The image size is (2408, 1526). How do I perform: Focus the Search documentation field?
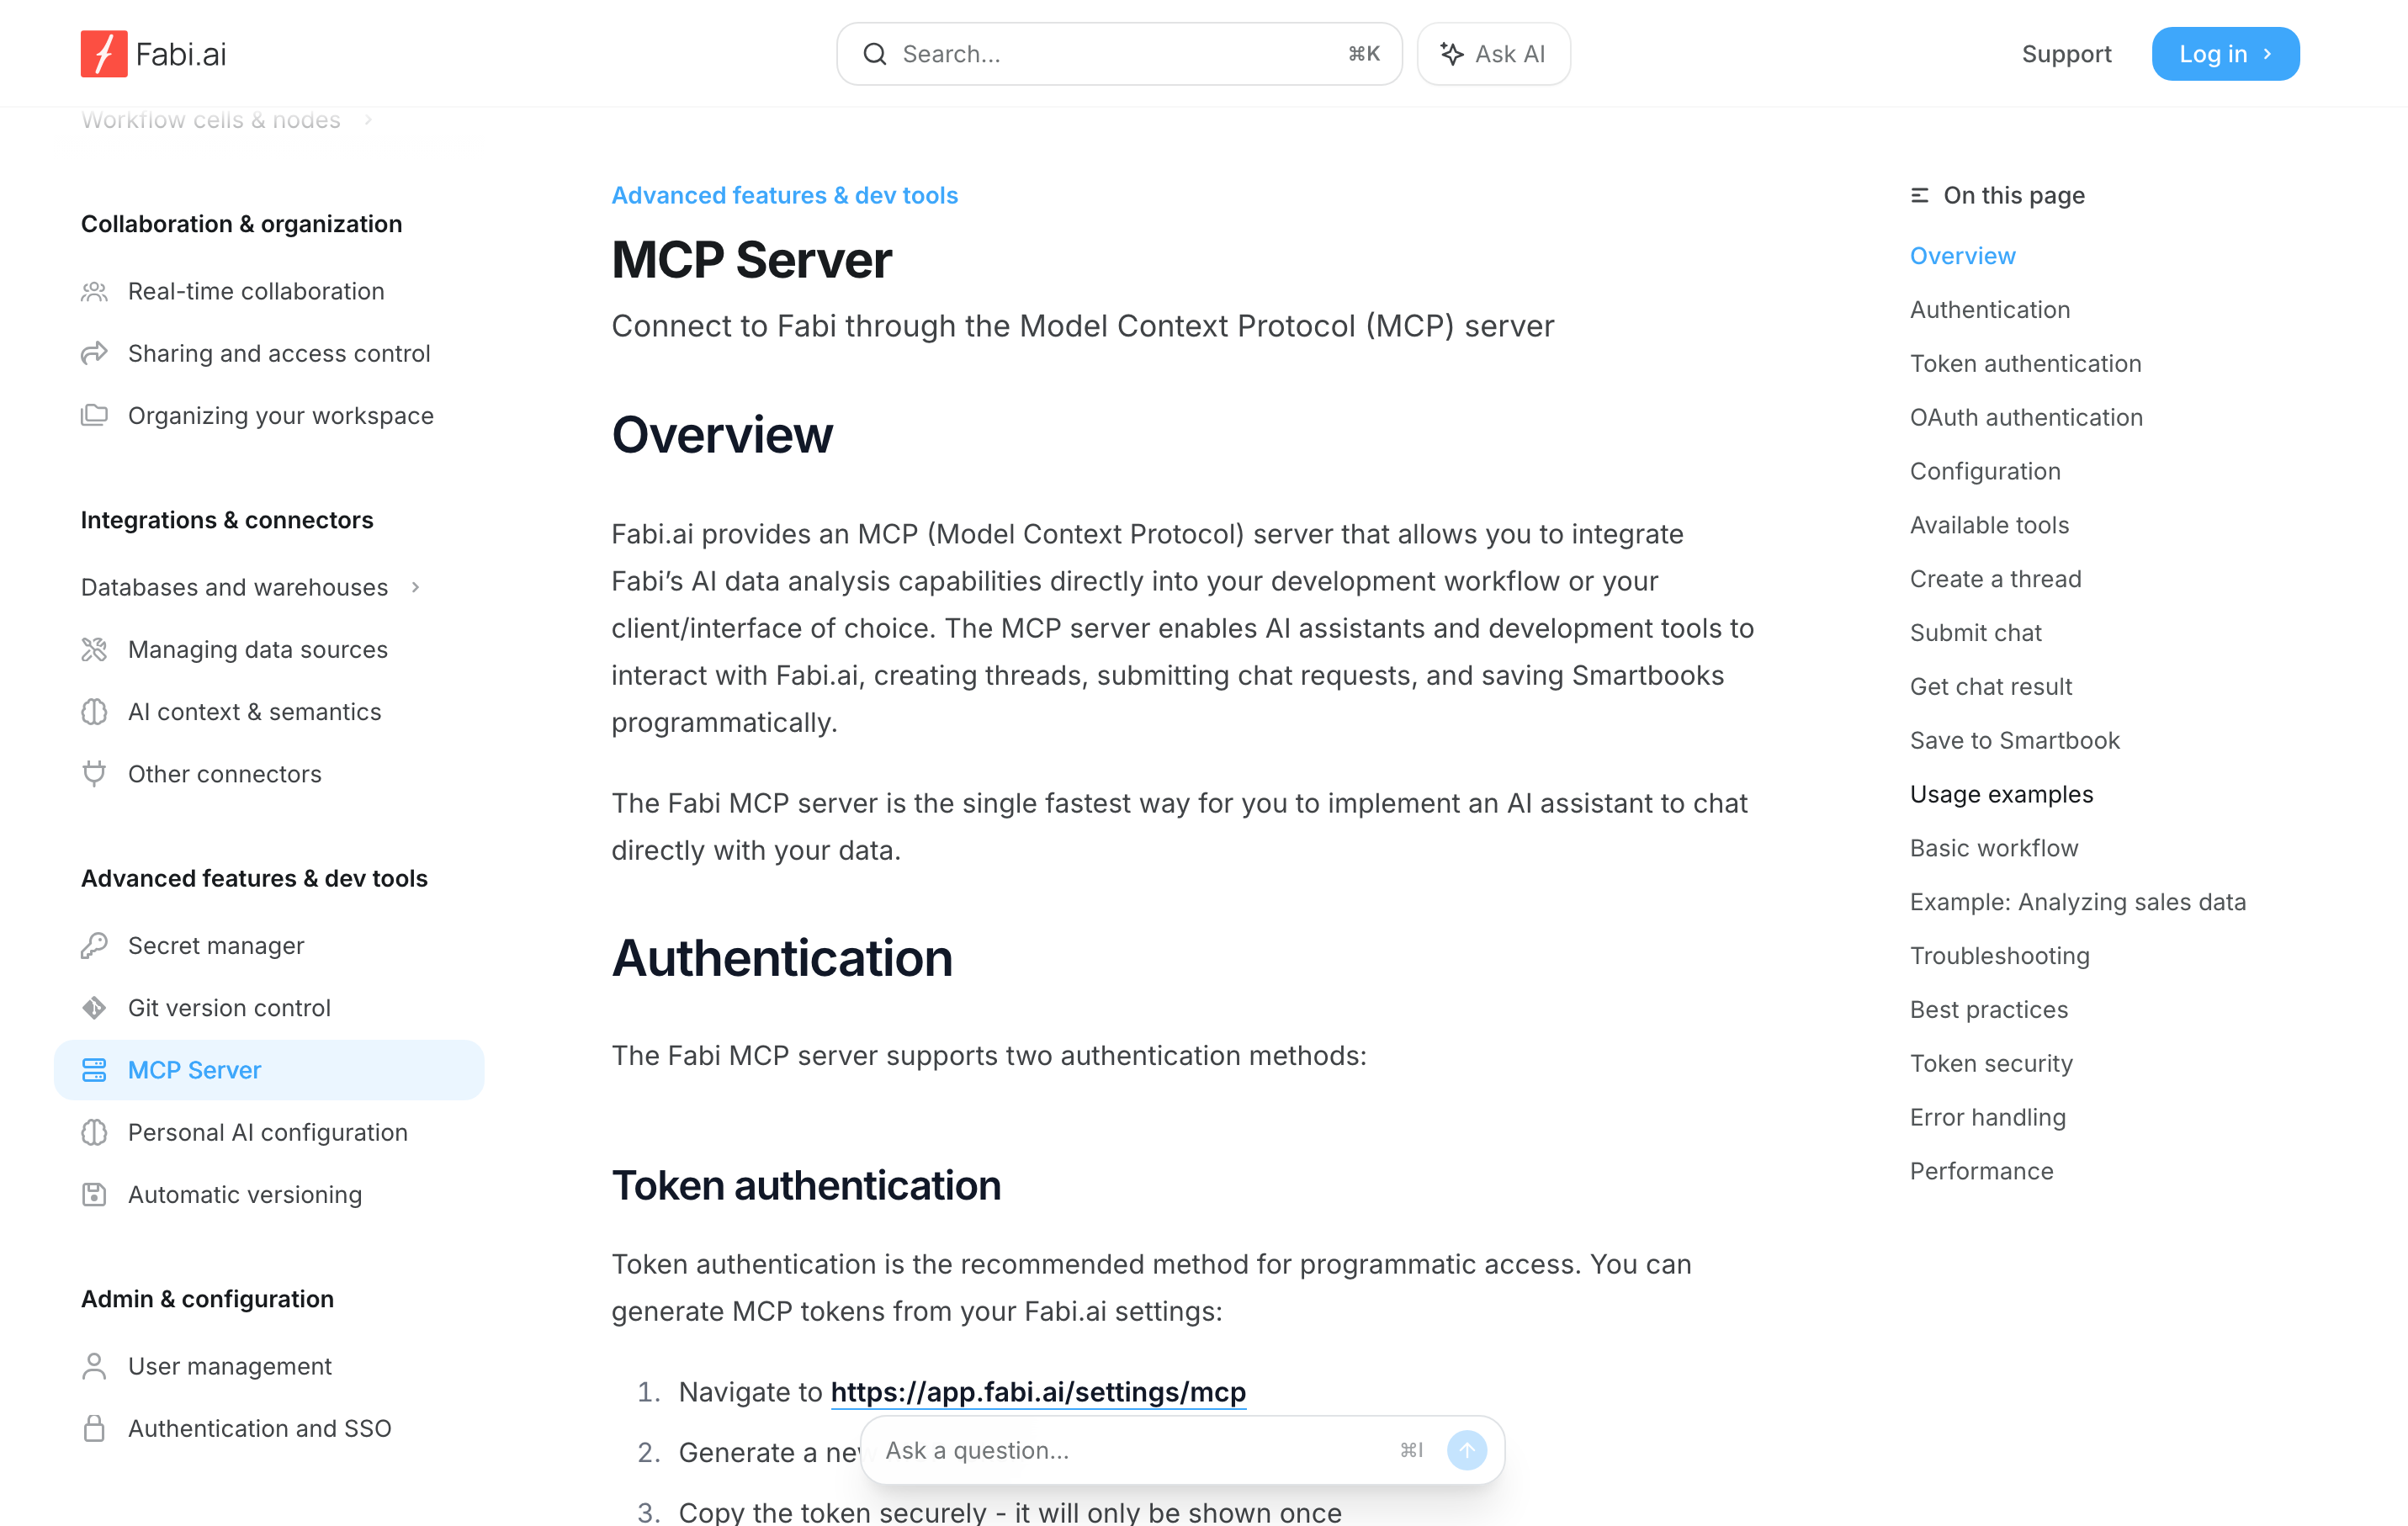[x=1118, y=54]
